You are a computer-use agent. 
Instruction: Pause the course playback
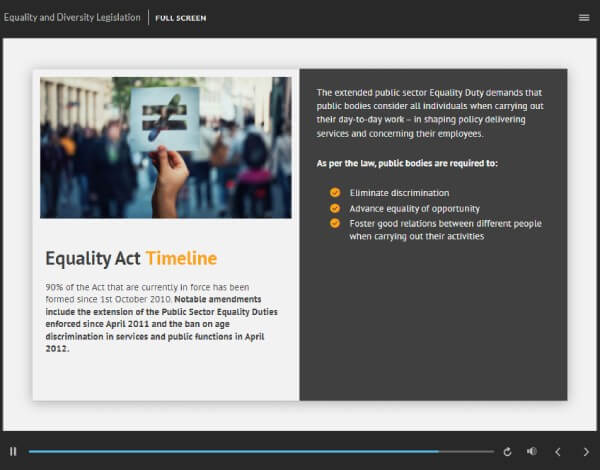pyautogui.click(x=13, y=452)
